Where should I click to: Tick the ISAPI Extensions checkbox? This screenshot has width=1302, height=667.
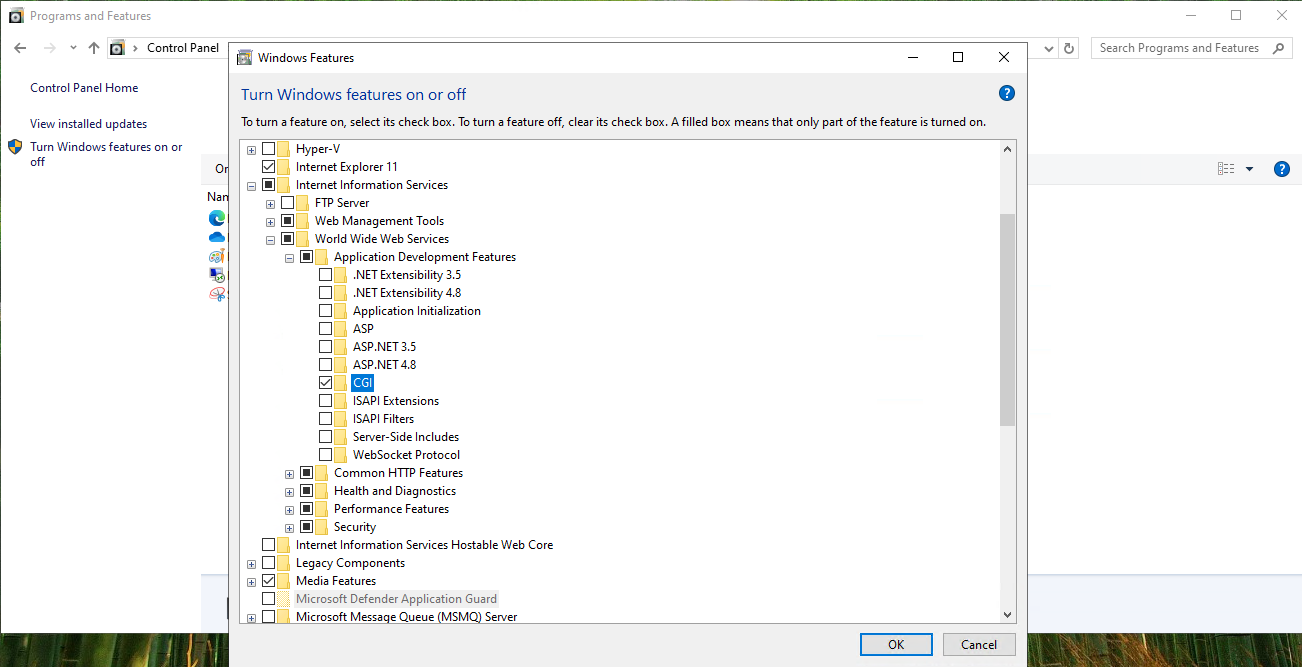325,401
